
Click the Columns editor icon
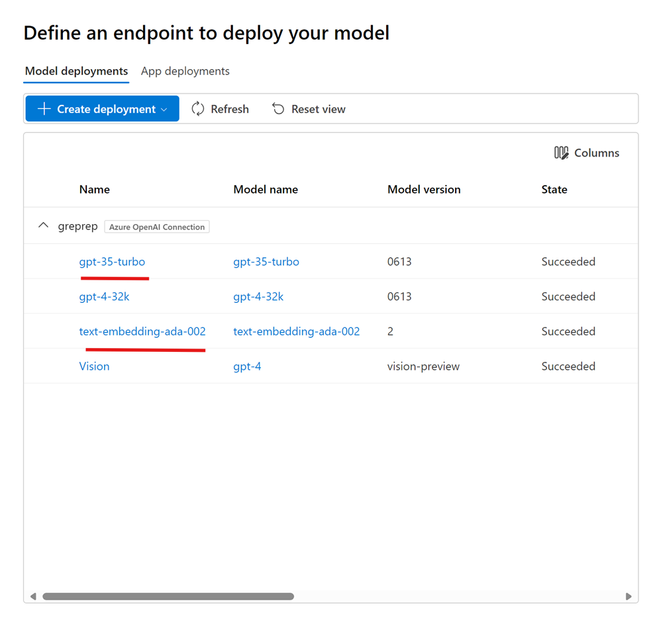tap(561, 153)
